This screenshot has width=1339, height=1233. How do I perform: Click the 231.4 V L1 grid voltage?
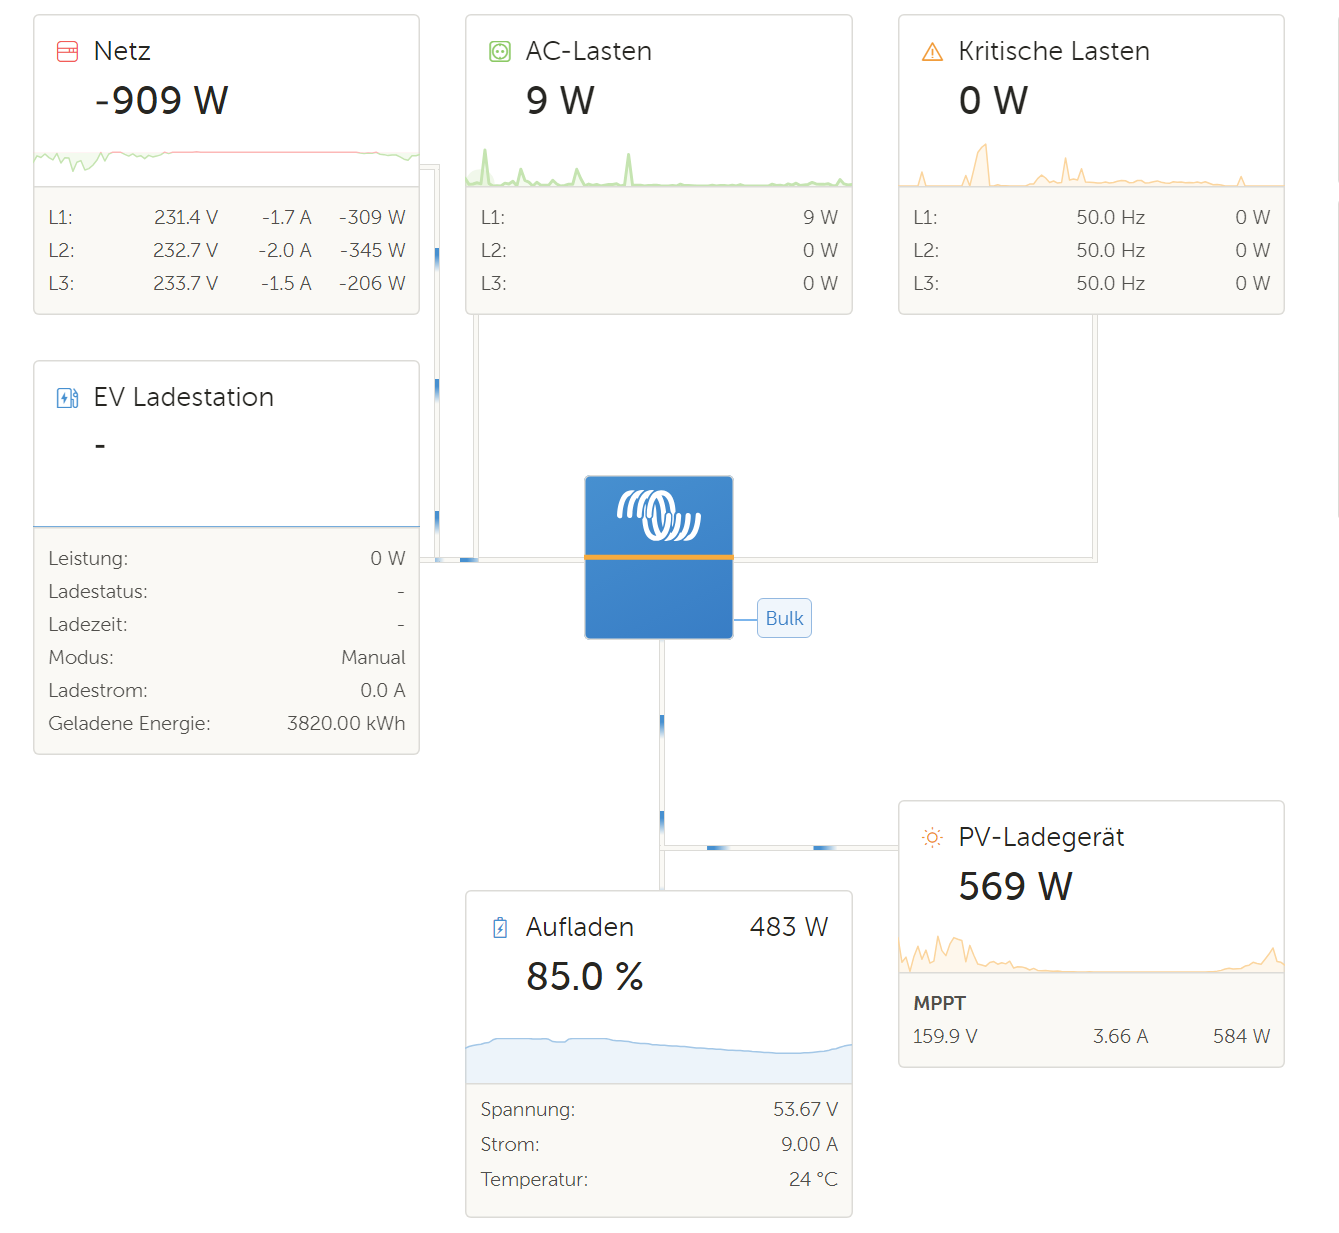[x=186, y=217]
